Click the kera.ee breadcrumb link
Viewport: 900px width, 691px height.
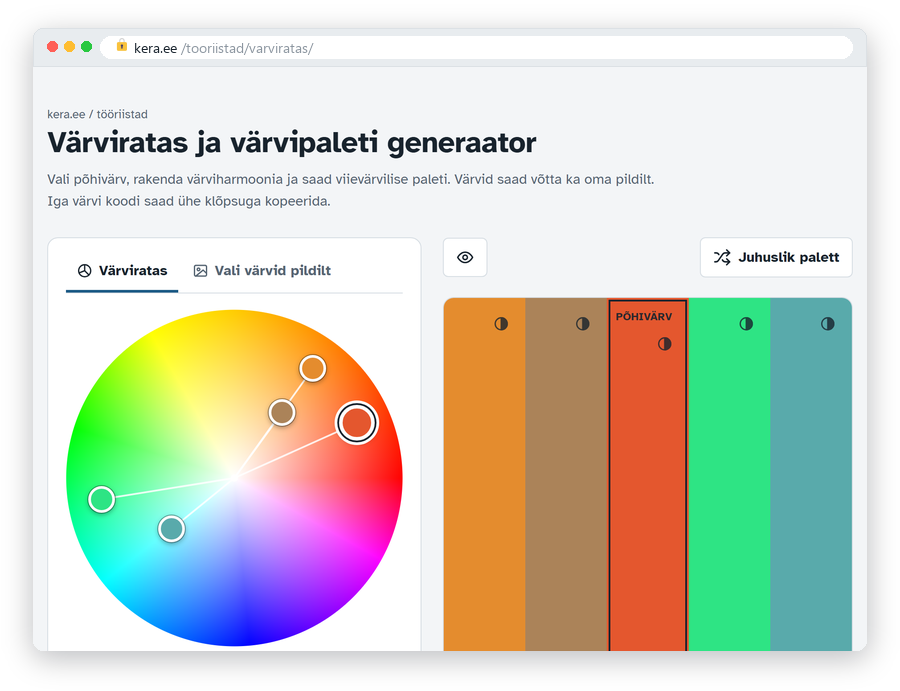tap(66, 114)
